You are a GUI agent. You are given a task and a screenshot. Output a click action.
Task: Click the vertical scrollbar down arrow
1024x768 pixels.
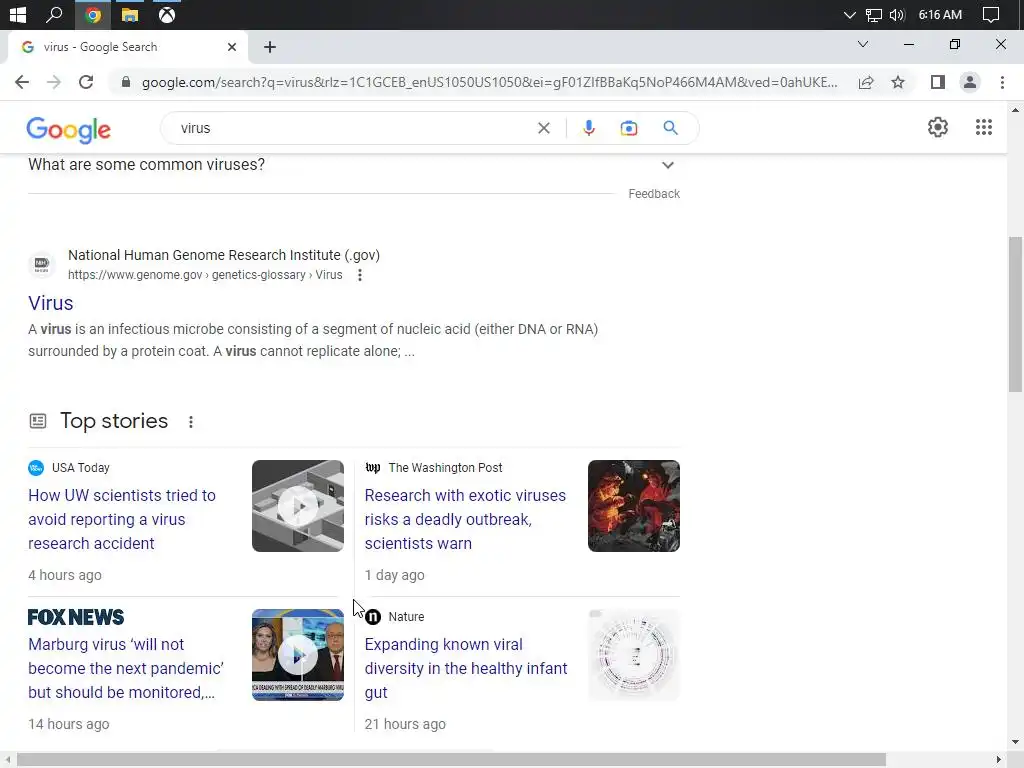pos(1015,742)
